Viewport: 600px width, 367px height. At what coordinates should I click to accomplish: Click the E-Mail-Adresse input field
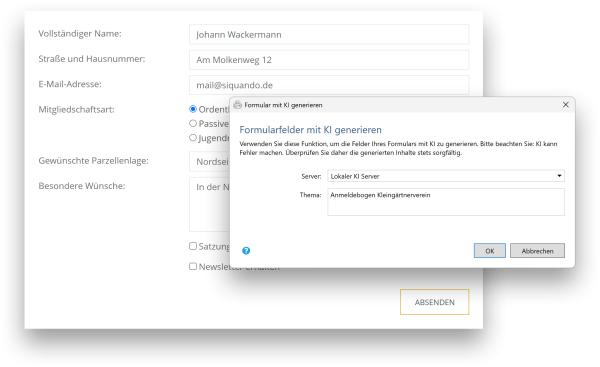[x=329, y=85]
